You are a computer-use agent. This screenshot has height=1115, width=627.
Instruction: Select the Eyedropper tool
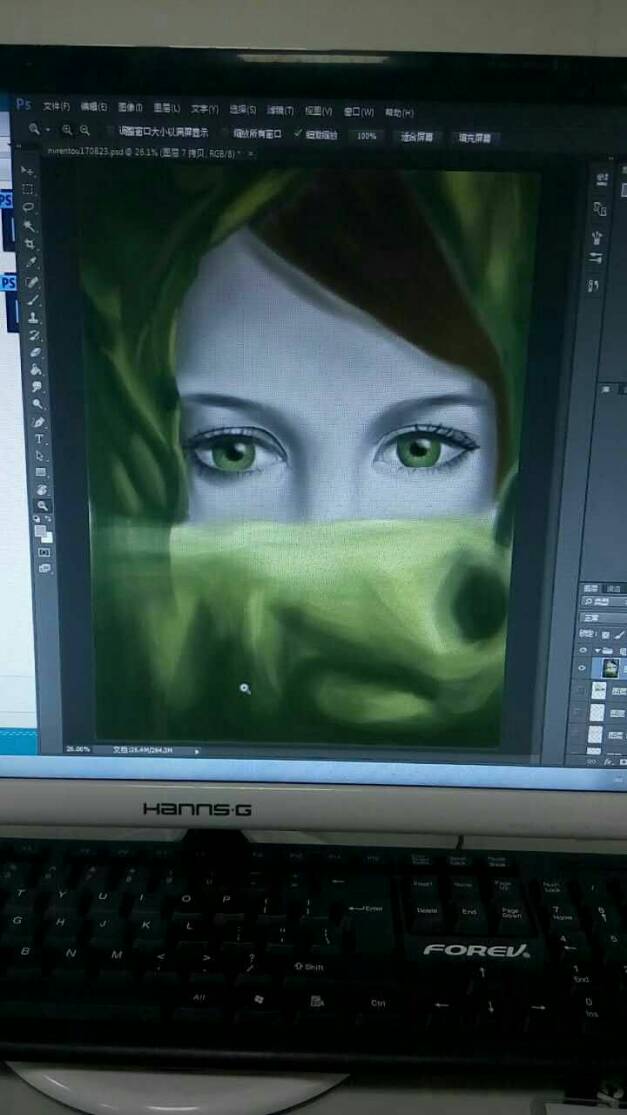[31, 262]
